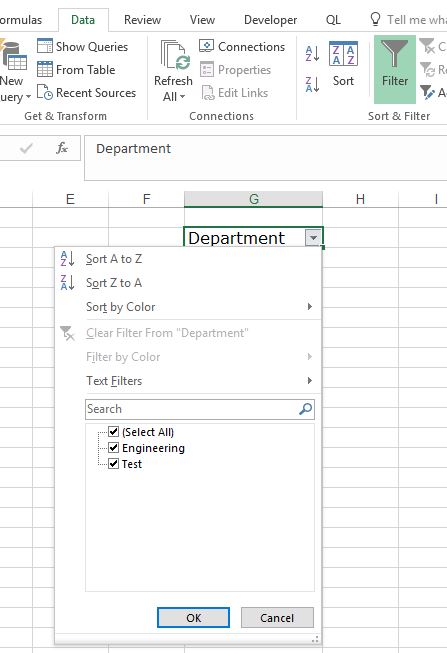The height and width of the screenshot is (653, 447).
Task: Click the Reapply filter ribbon icon
Action: click(427, 69)
